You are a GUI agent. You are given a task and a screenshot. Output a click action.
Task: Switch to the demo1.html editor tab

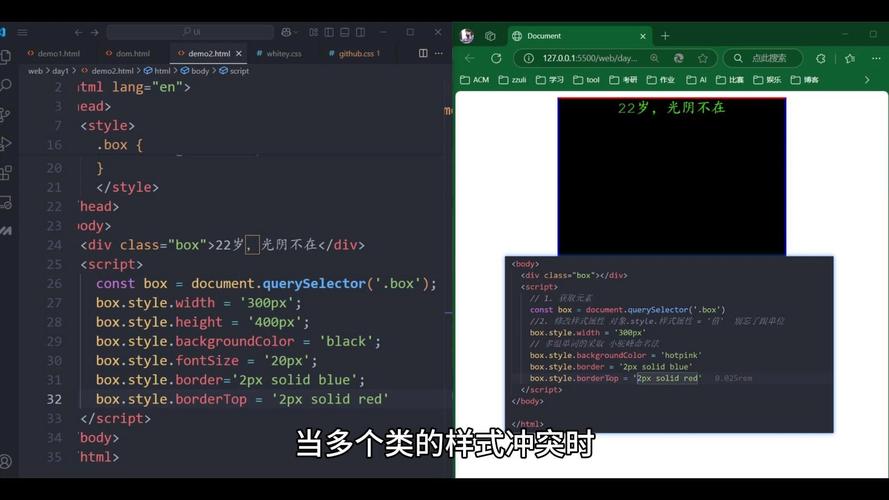click(x=57, y=53)
